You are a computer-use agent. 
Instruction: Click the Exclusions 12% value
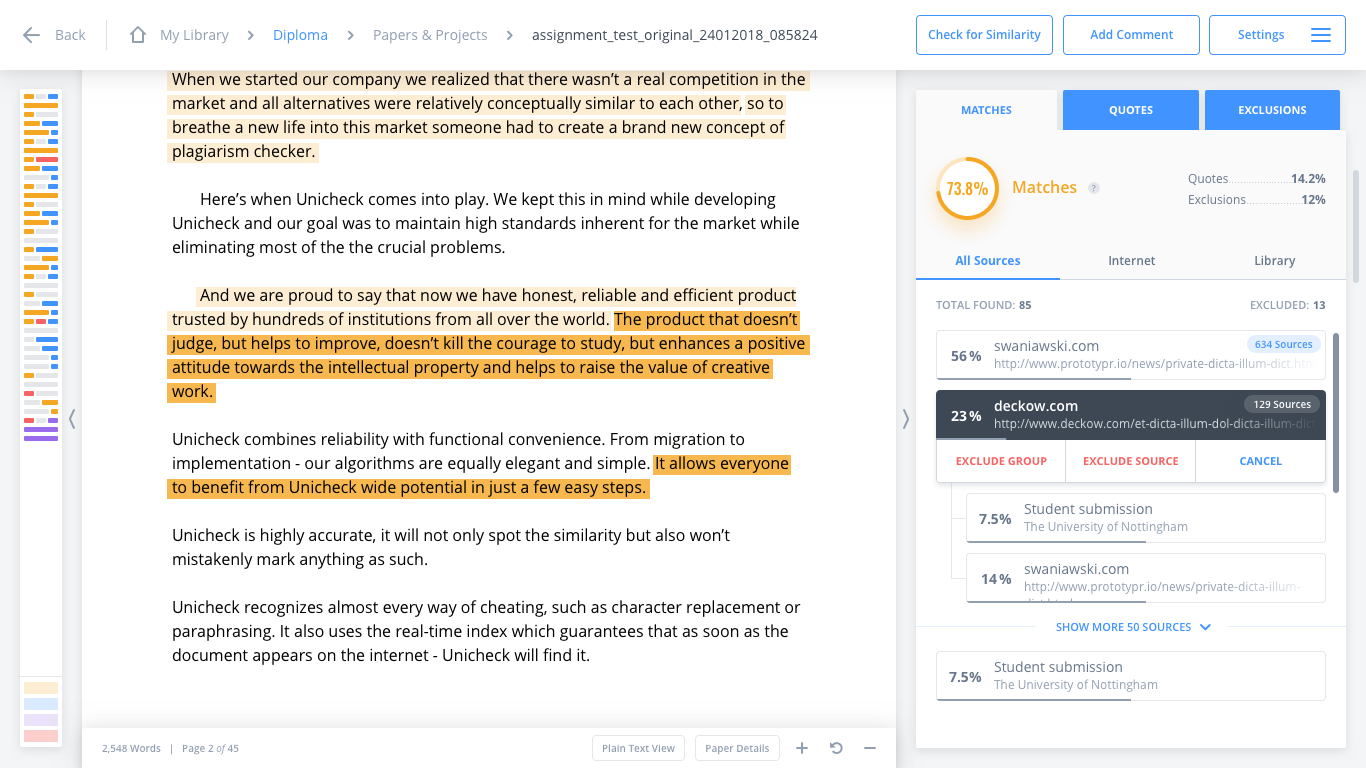tap(1313, 200)
